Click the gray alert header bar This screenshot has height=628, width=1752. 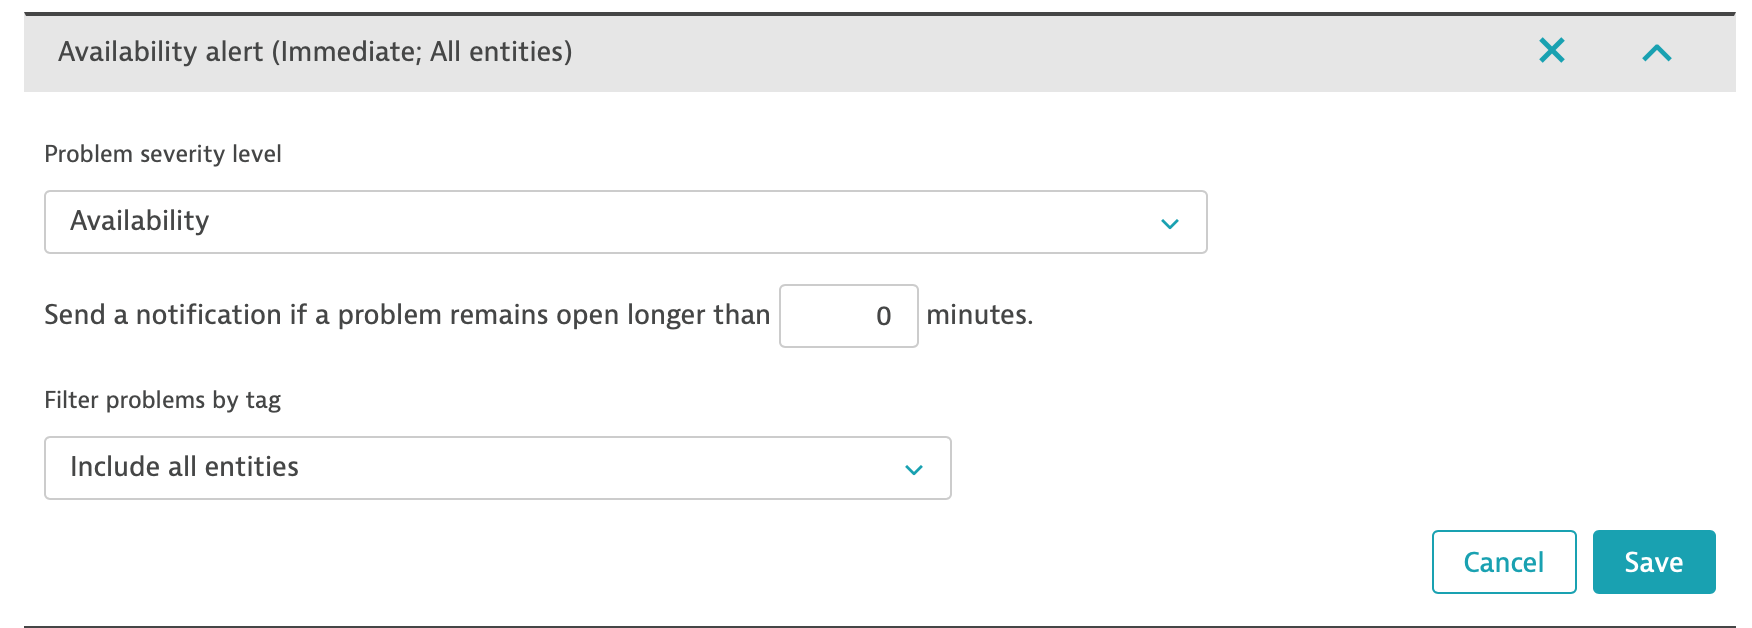(x=1000, y=52)
